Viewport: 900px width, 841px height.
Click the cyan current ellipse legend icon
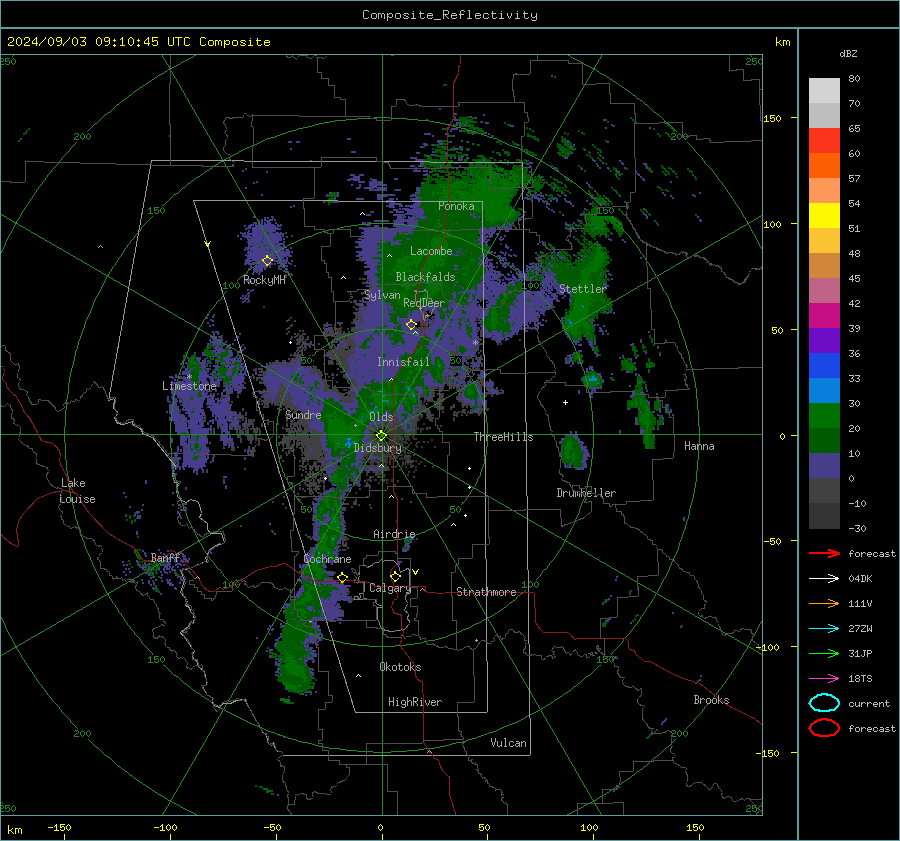click(824, 703)
